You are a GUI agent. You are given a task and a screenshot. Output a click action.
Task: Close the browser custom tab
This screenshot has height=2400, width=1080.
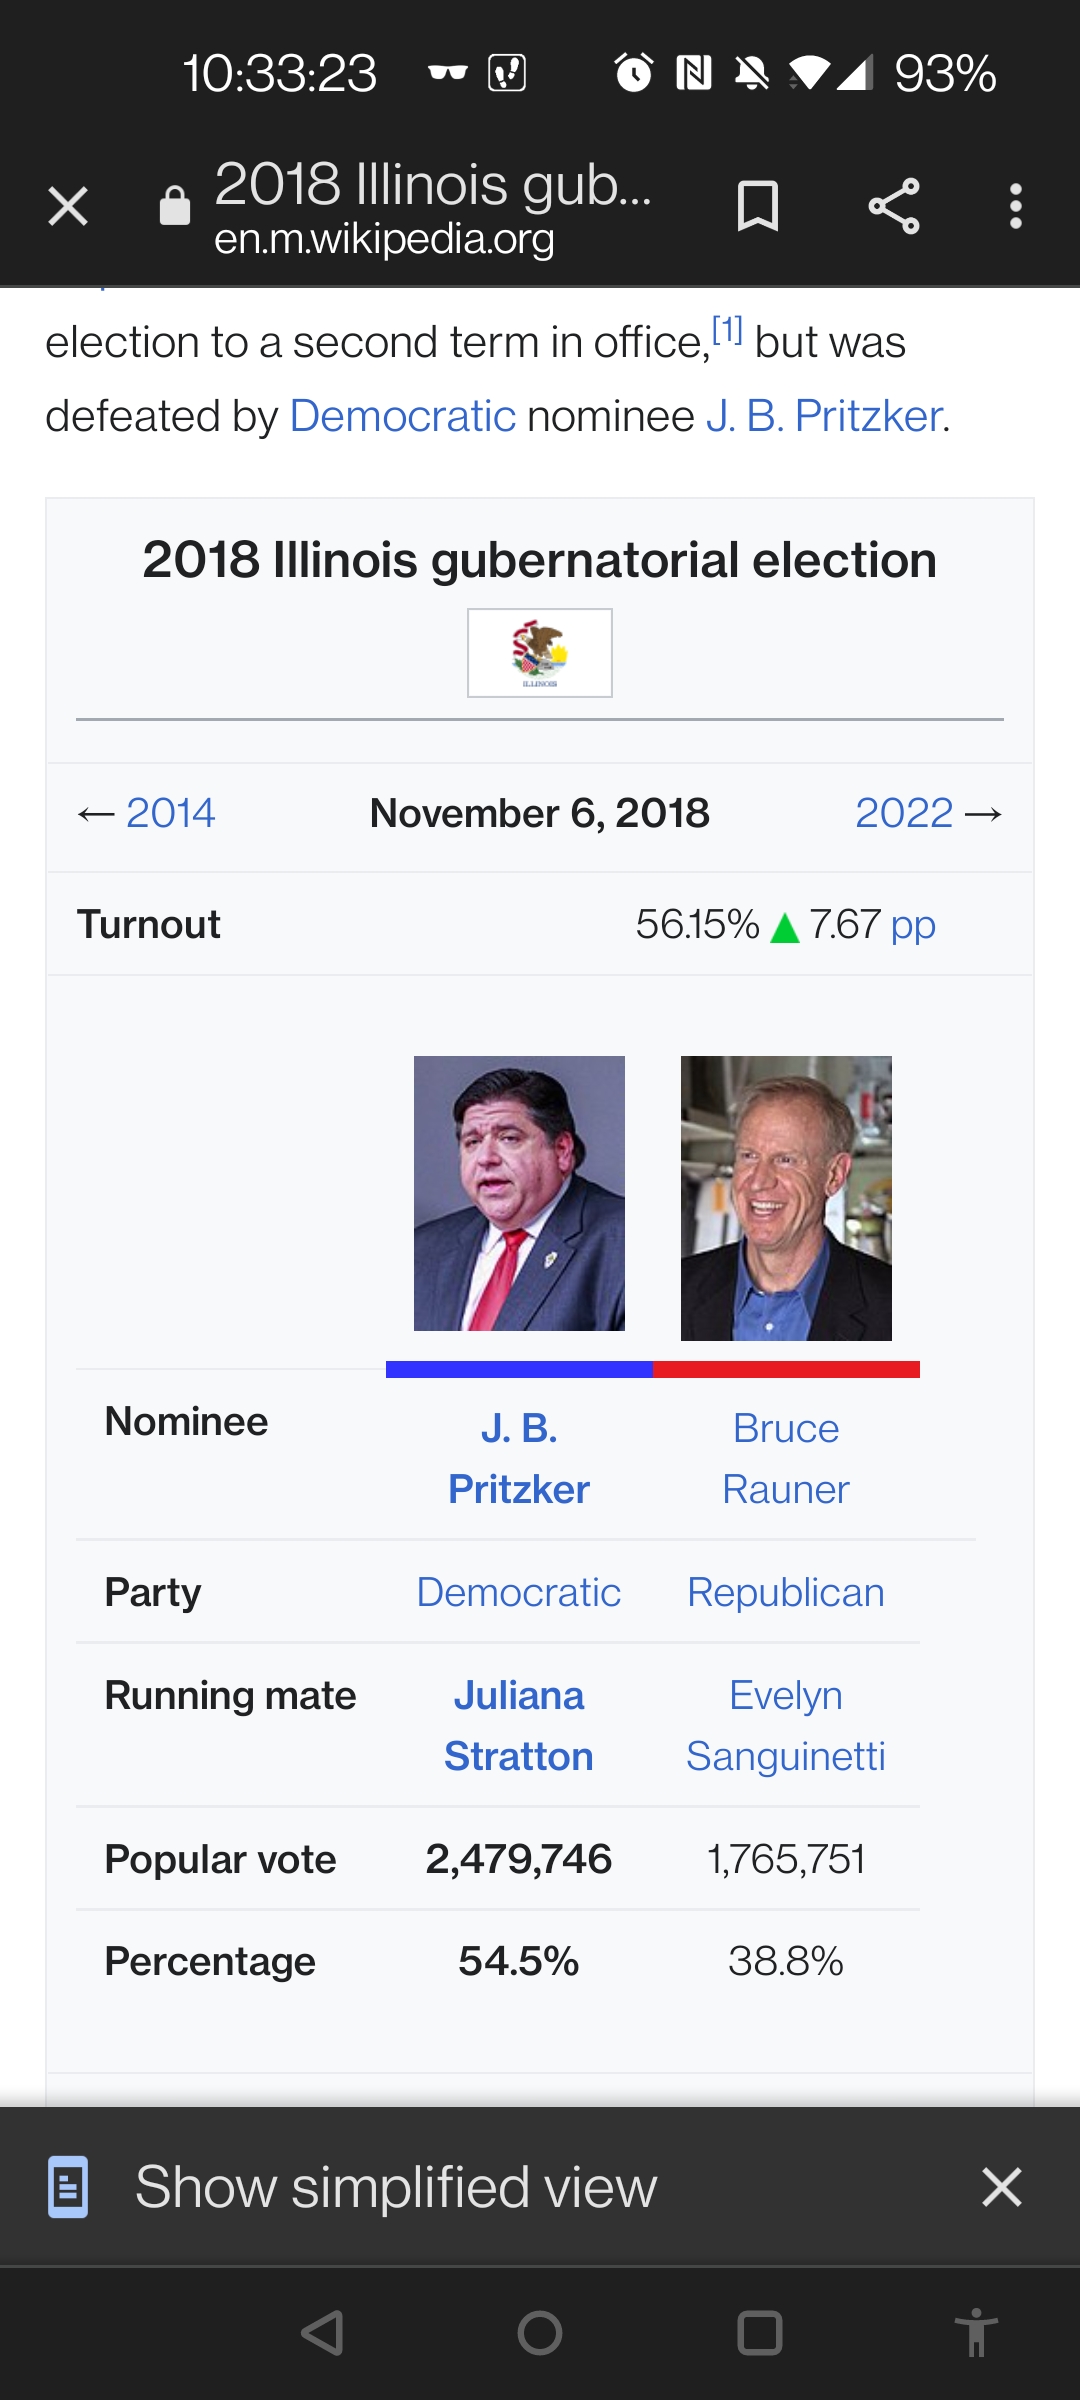(68, 207)
